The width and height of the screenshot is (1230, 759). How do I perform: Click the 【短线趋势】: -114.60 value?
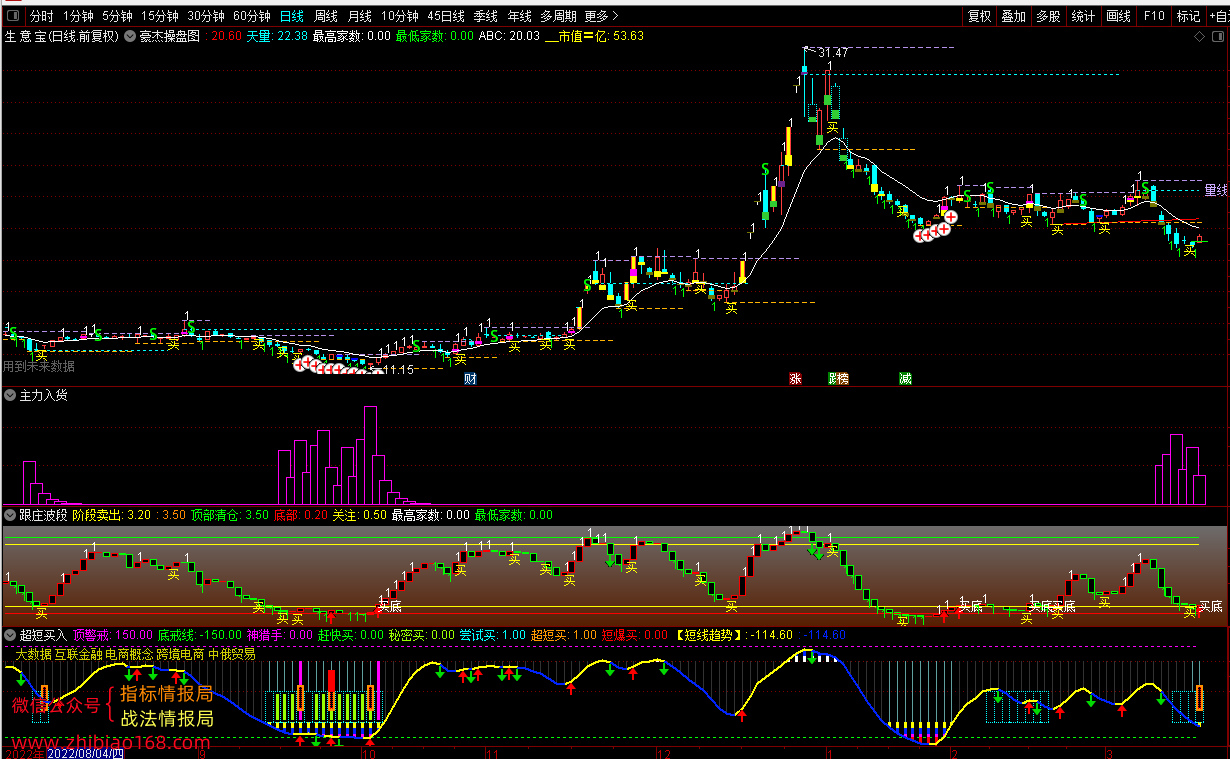pos(733,635)
